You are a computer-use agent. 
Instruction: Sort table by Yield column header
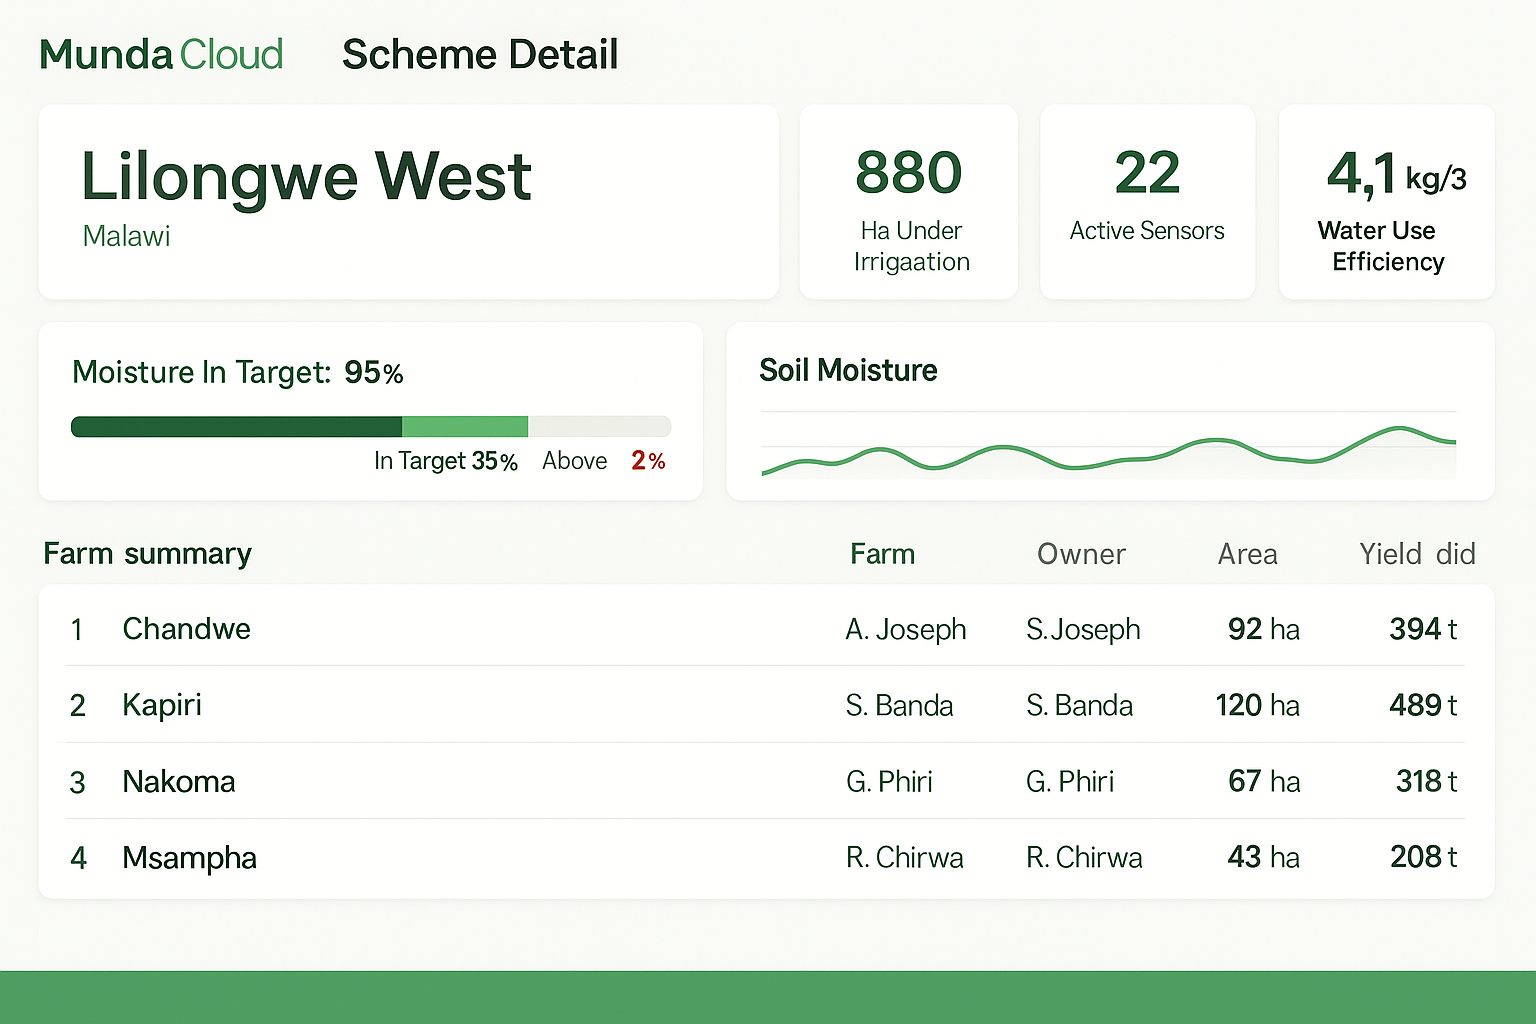tap(1416, 554)
